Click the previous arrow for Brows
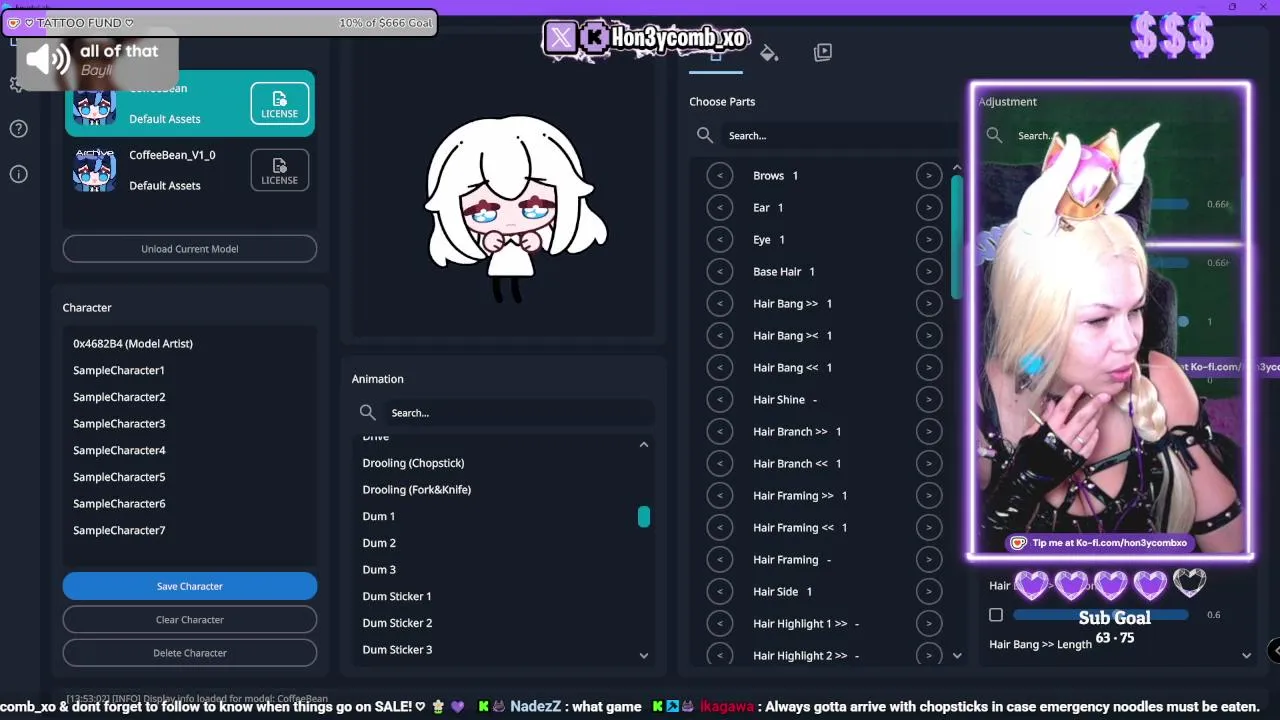 (x=719, y=176)
